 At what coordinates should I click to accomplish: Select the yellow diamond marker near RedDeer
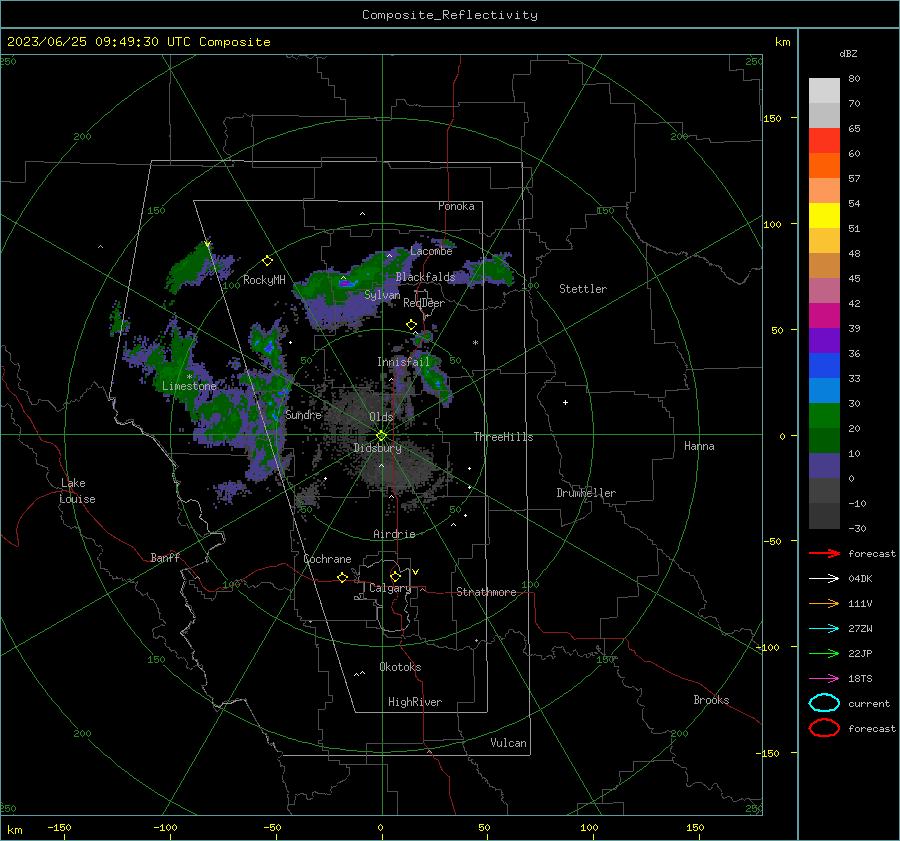(x=411, y=325)
